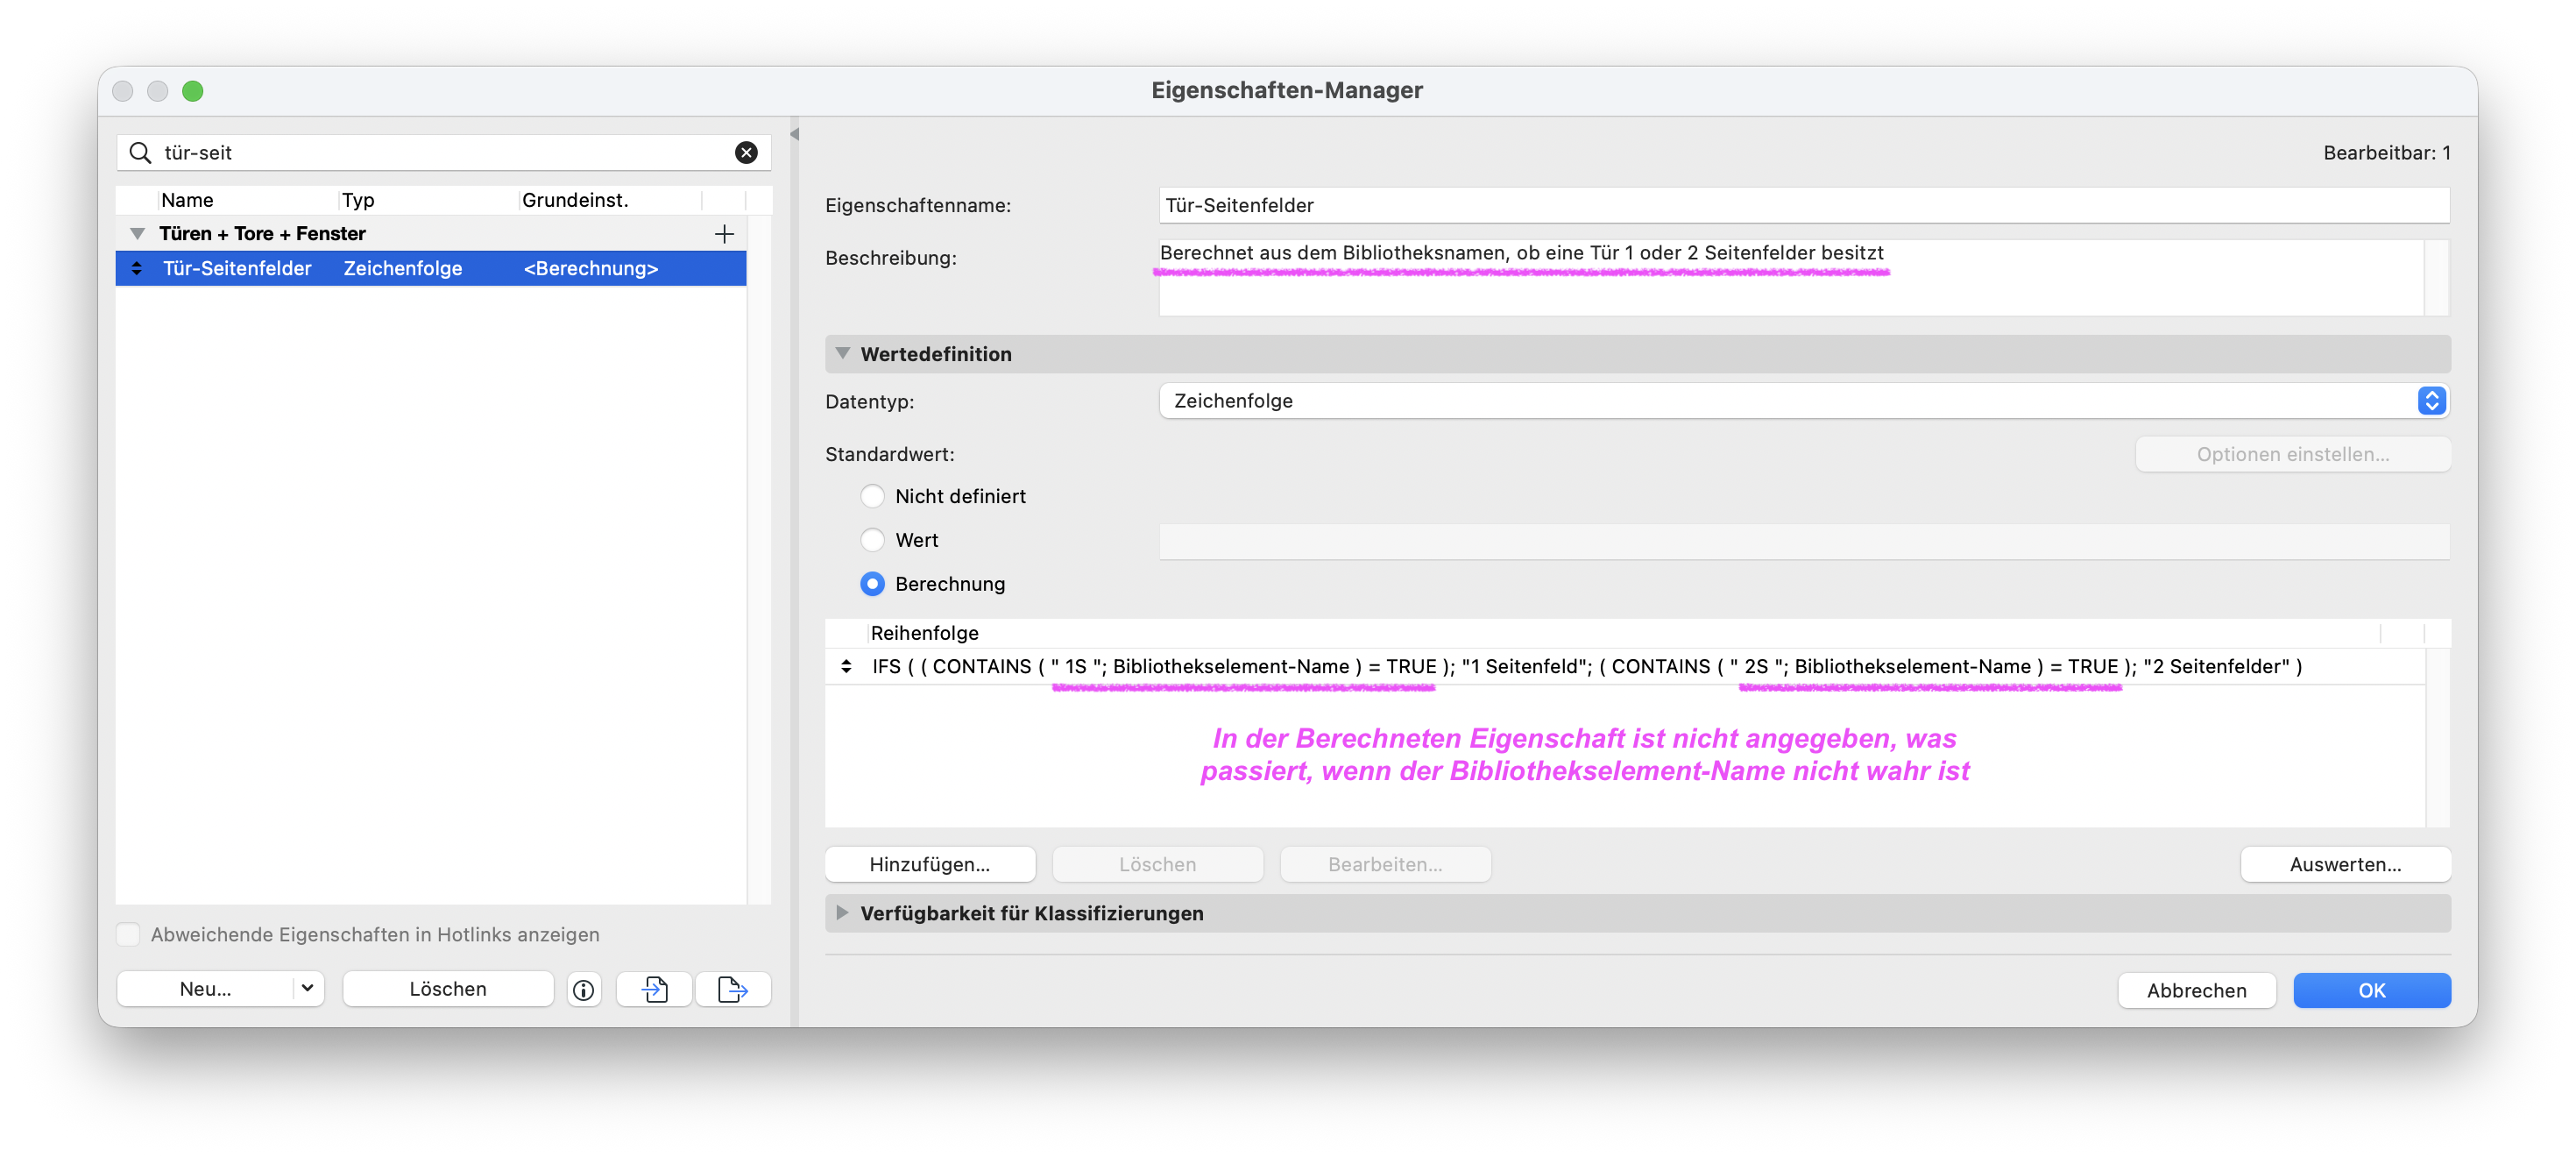Click the Neu... button

(206, 989)
